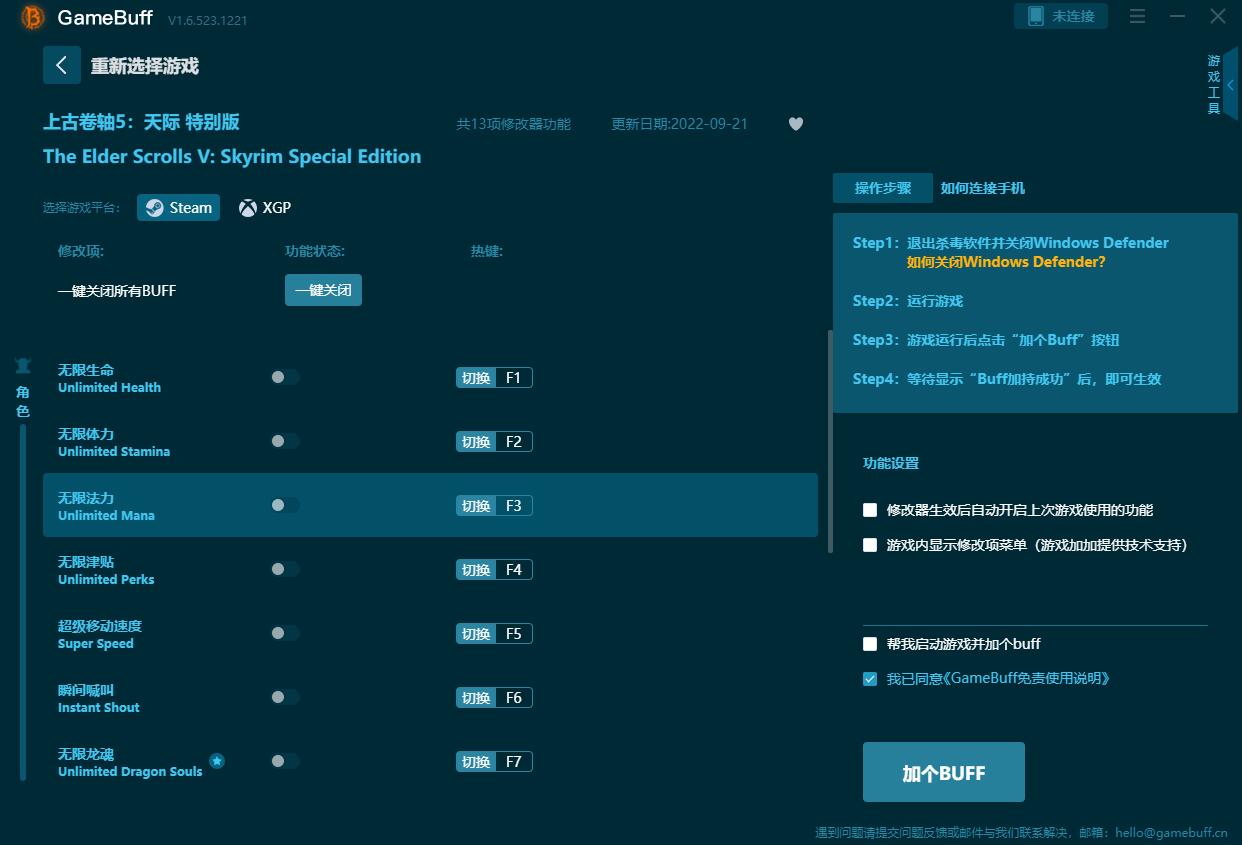The width and height of the screenshot is (1242, 845).
Task: Uncheck the GameBuff disclaimer agreement checkbox
Action: point(870,679)
